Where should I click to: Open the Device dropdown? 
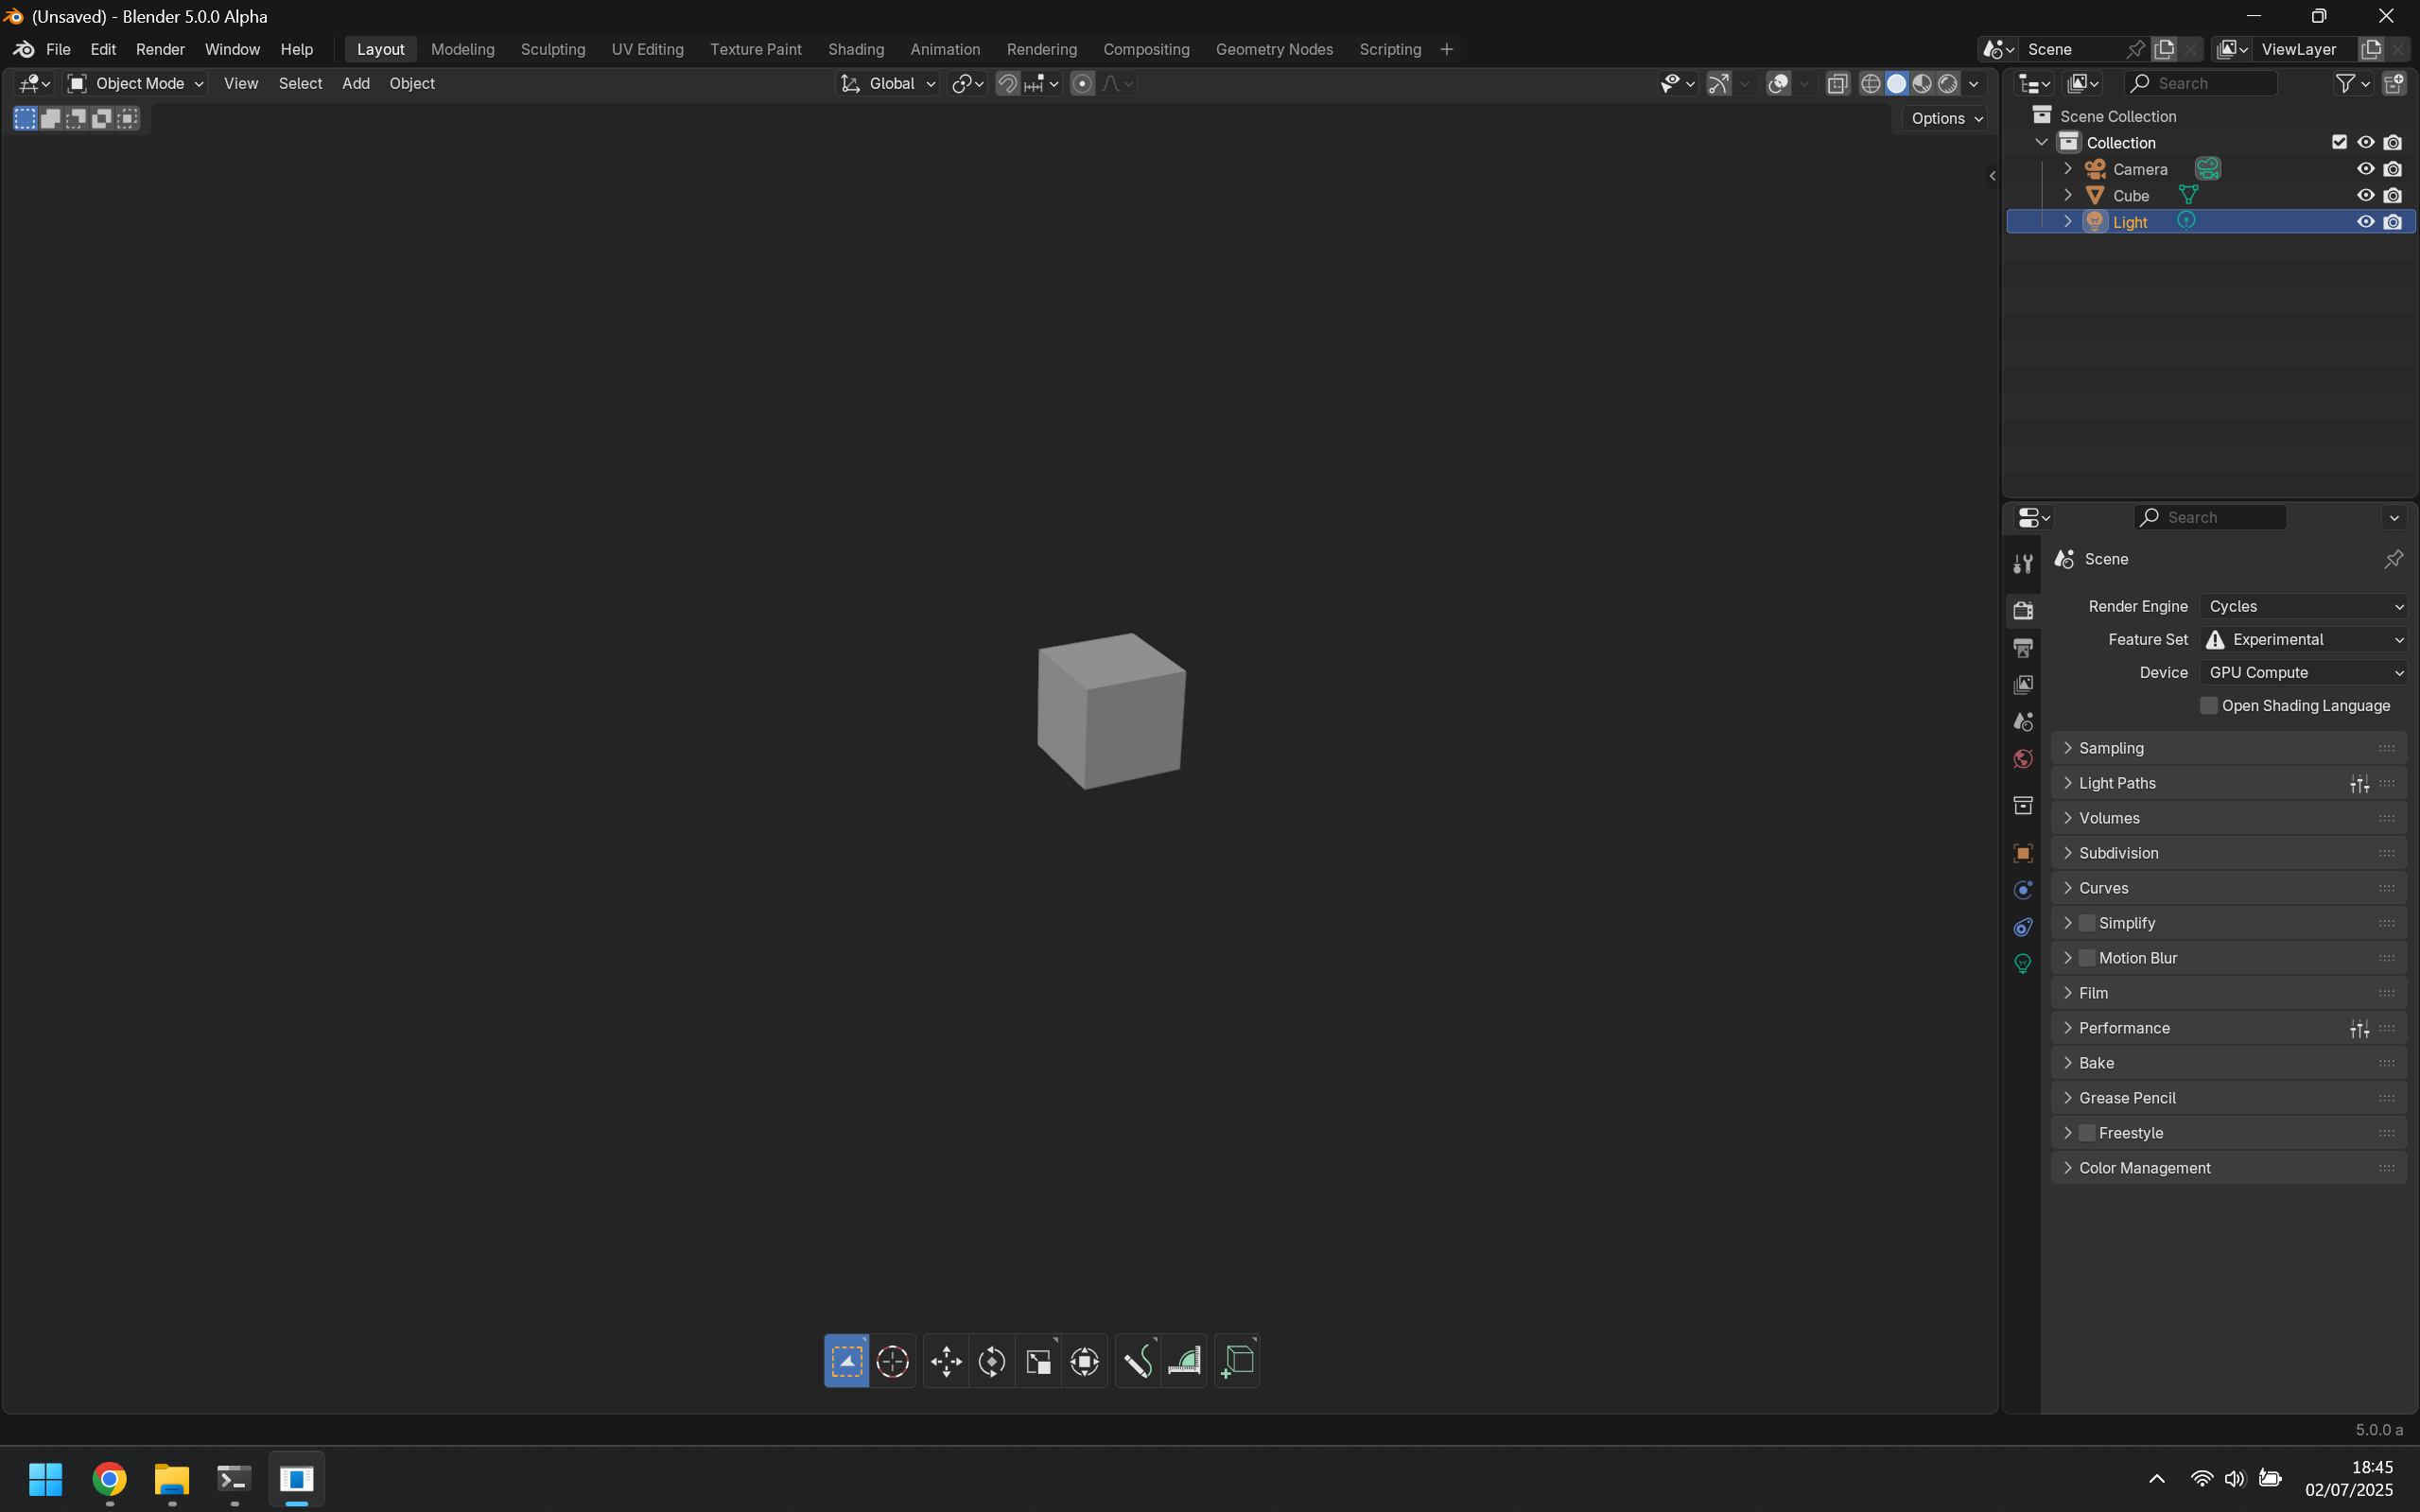(2304, 673)
